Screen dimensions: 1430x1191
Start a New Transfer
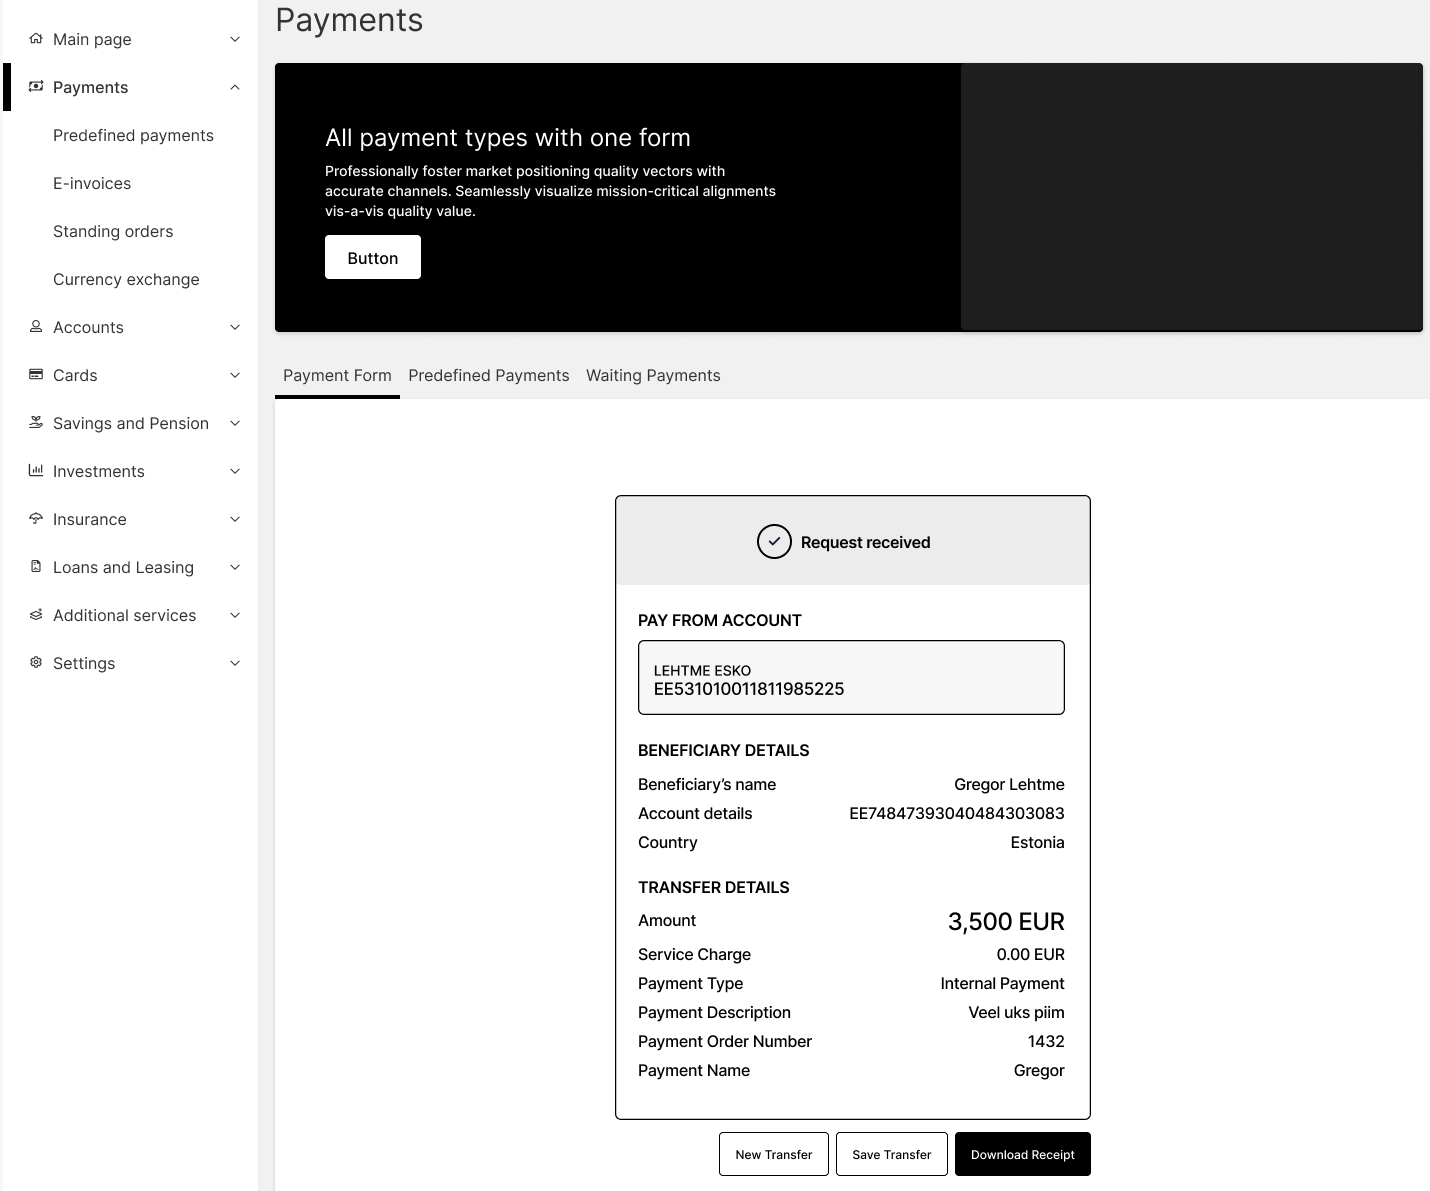774,1154
